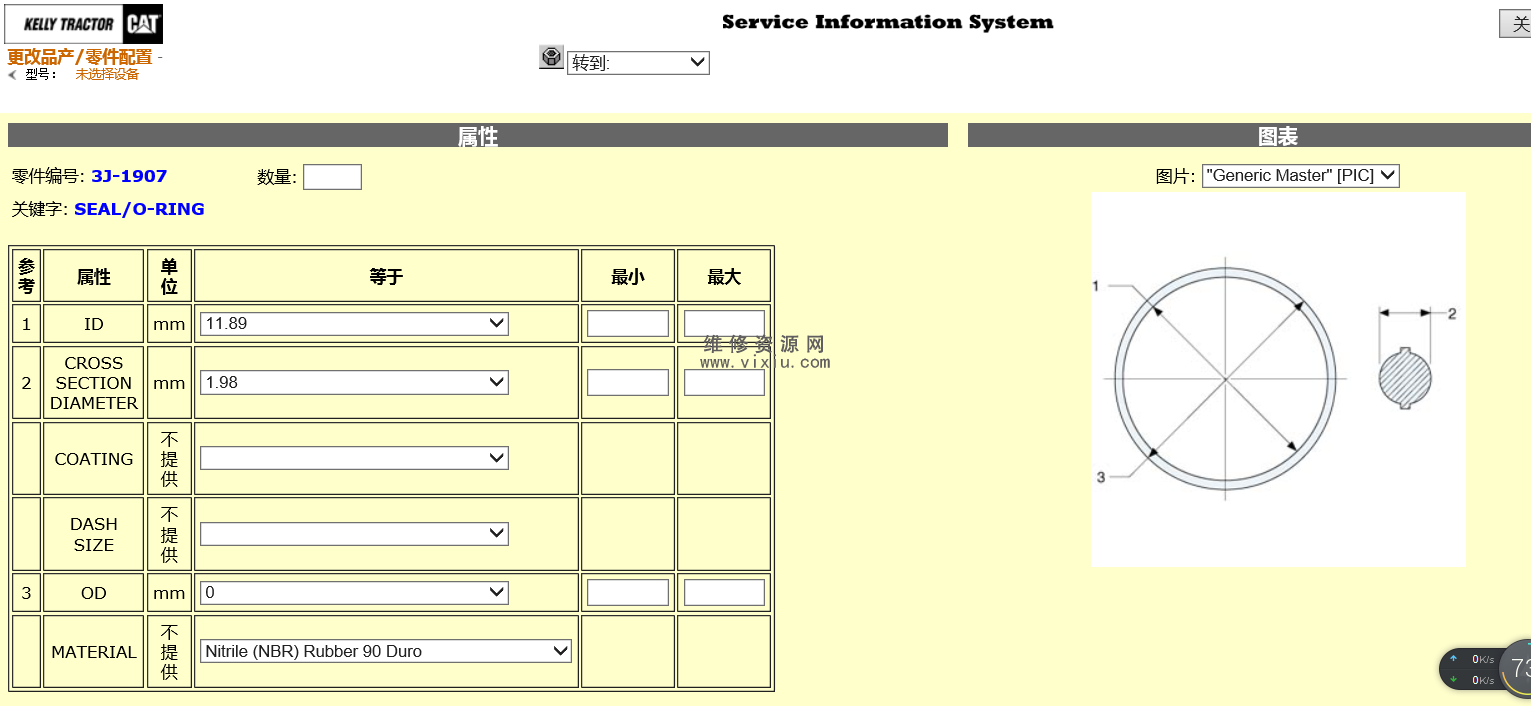Click the CROSS SECTION DIAMETER attribute cell
Viewport: 1531px width, 706px height.
[x=94, y=382]
